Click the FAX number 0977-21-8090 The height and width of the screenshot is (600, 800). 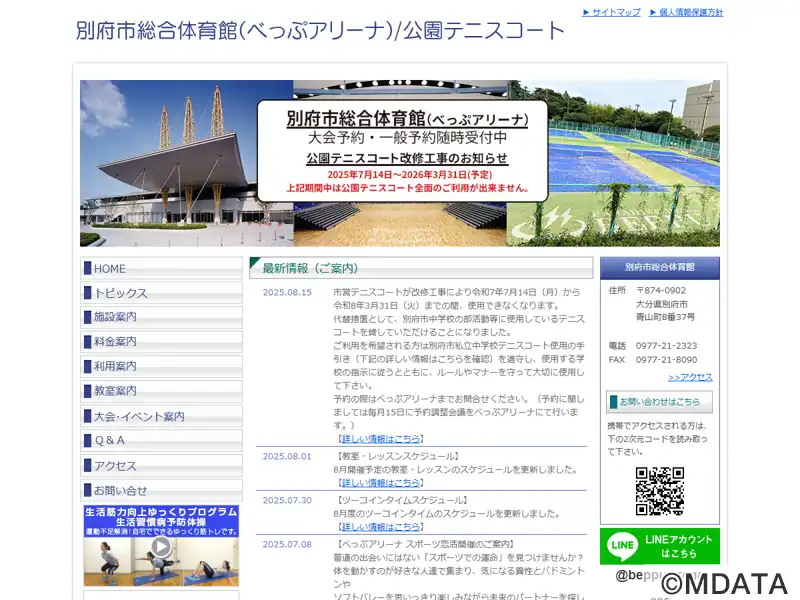click(666, 360)
